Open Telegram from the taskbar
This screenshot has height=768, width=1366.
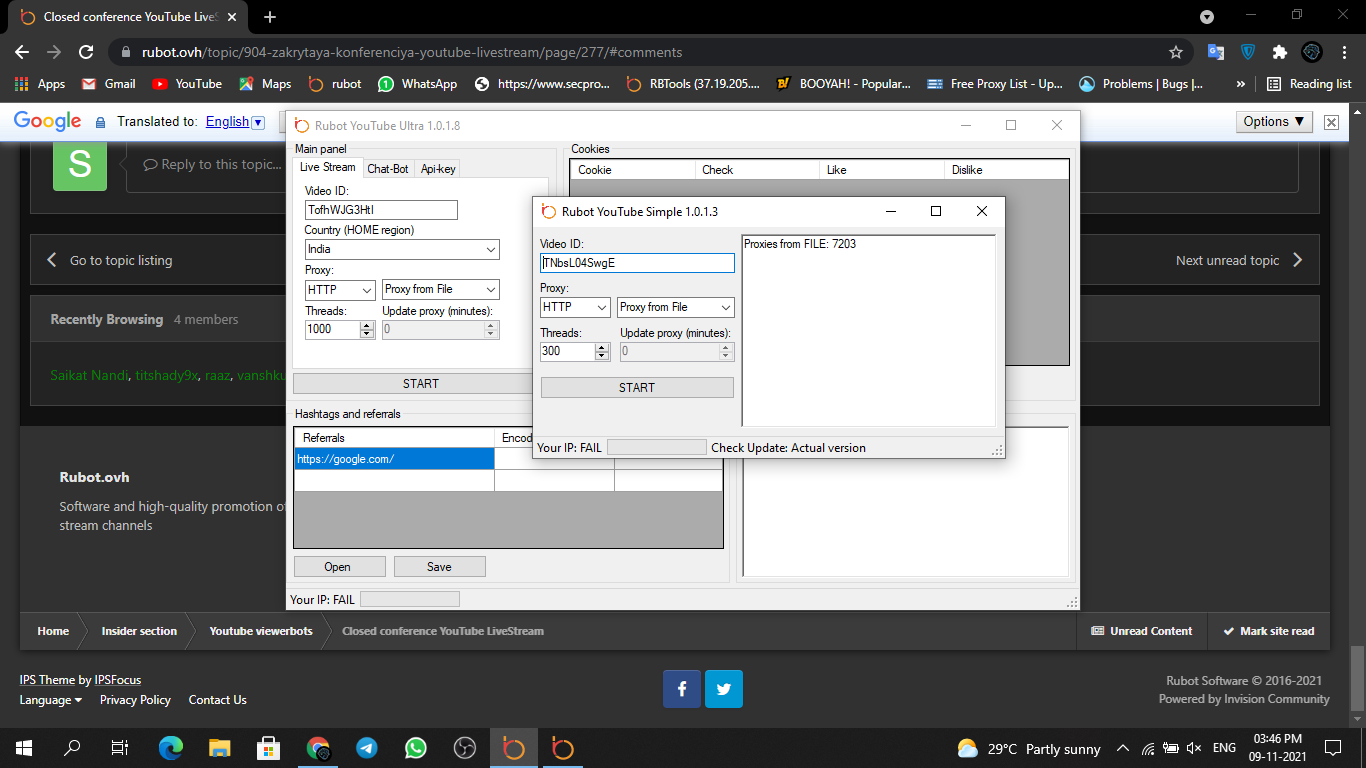367,748
